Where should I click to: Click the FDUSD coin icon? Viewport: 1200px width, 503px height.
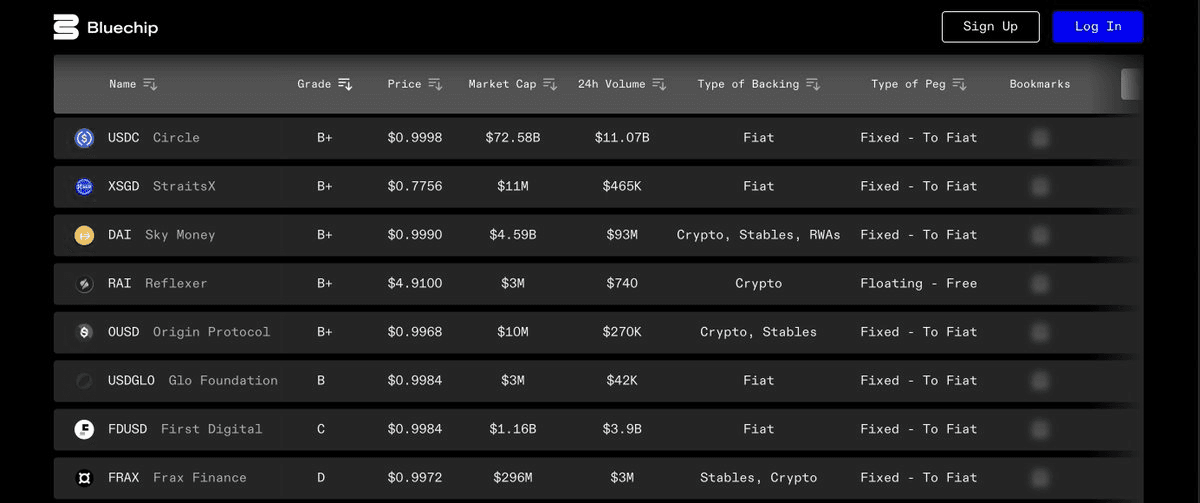85,429
